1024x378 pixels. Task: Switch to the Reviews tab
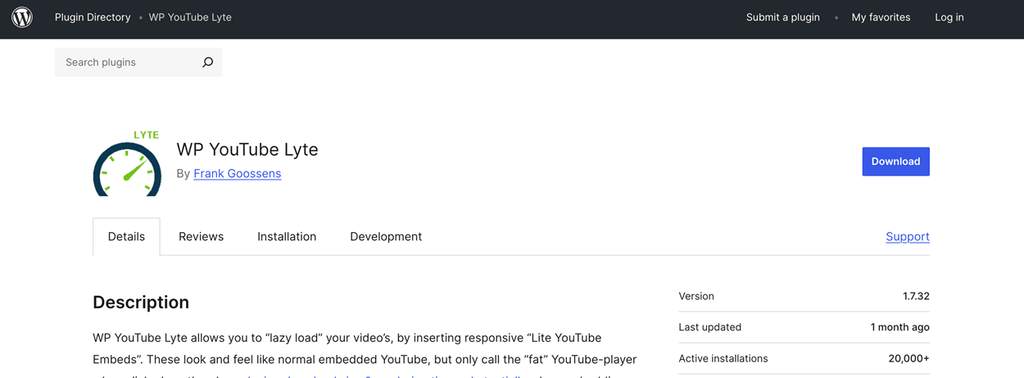tap(201, 236)
